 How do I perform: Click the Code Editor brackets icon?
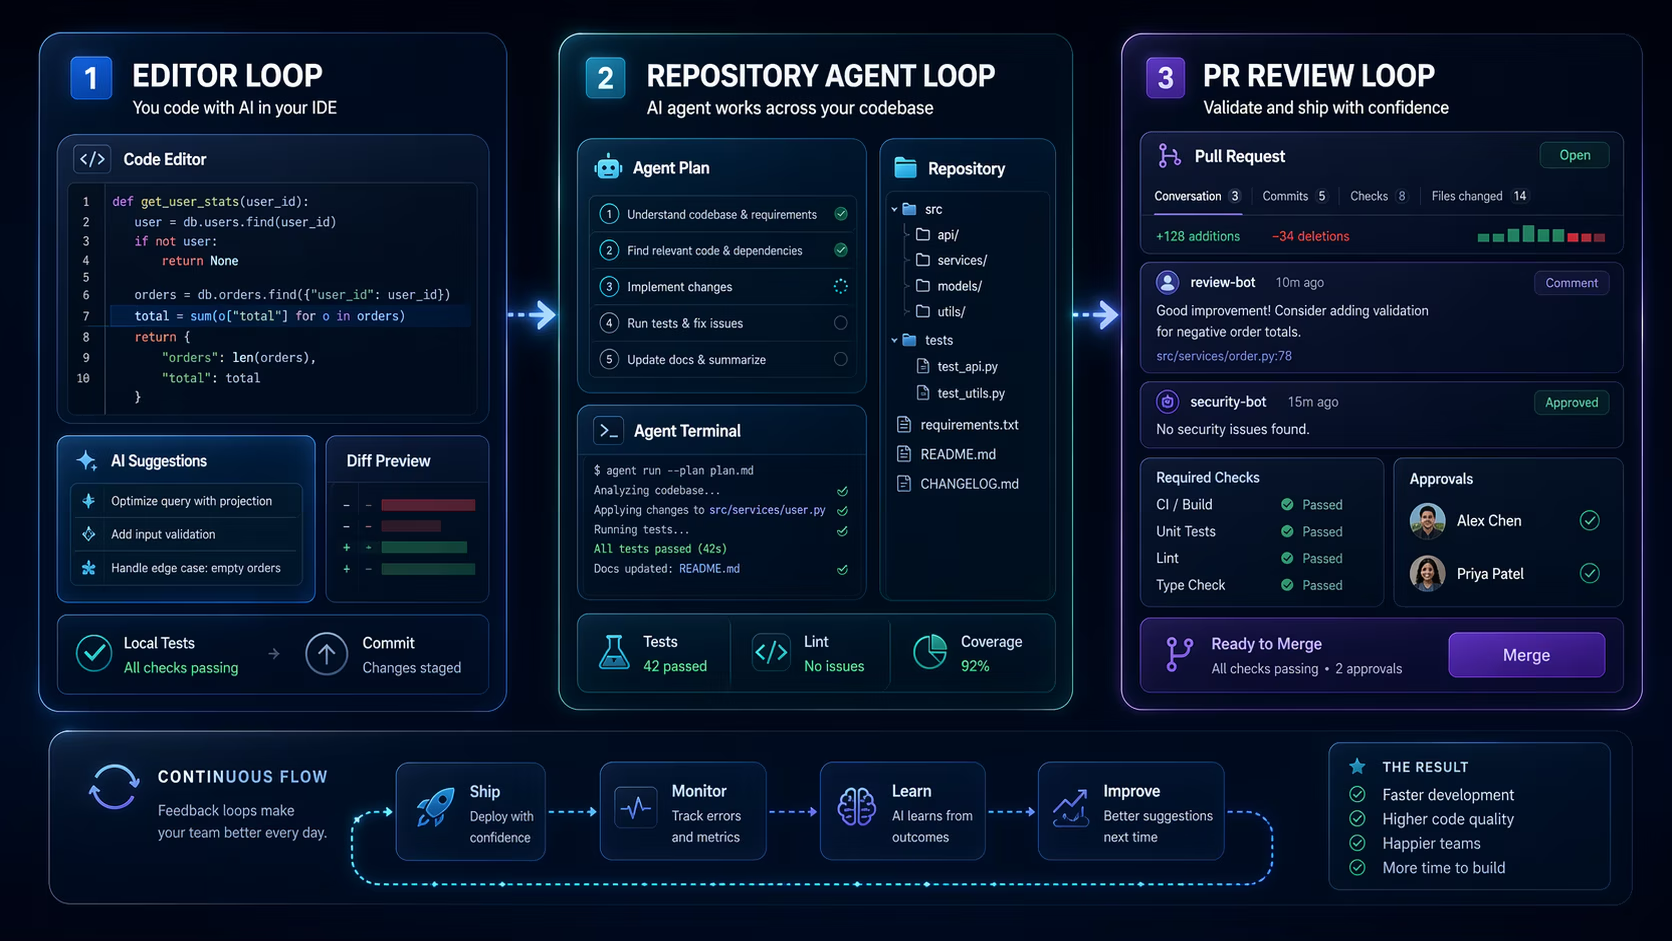pyautogui.click(x=92, y=159)
